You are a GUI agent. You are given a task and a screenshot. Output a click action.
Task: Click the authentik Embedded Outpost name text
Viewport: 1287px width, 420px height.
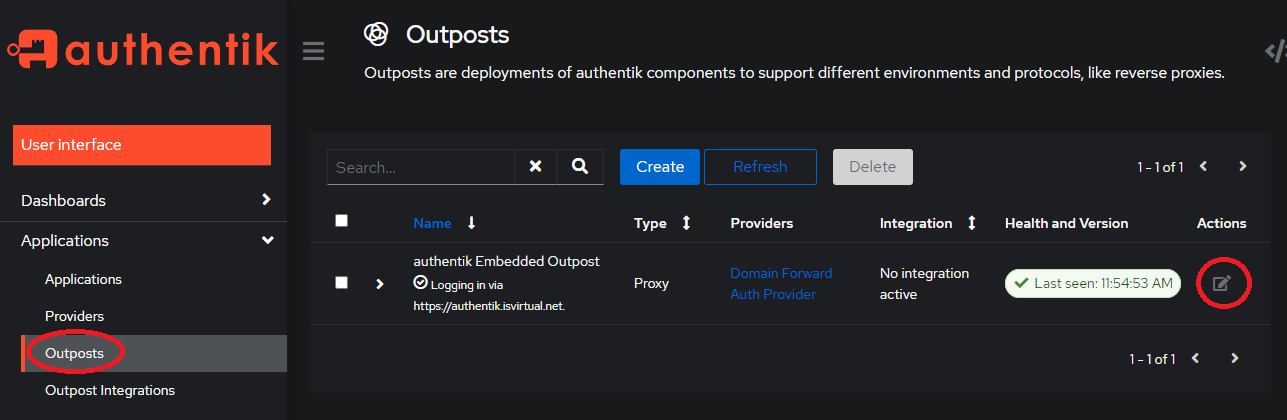point(506,261)
